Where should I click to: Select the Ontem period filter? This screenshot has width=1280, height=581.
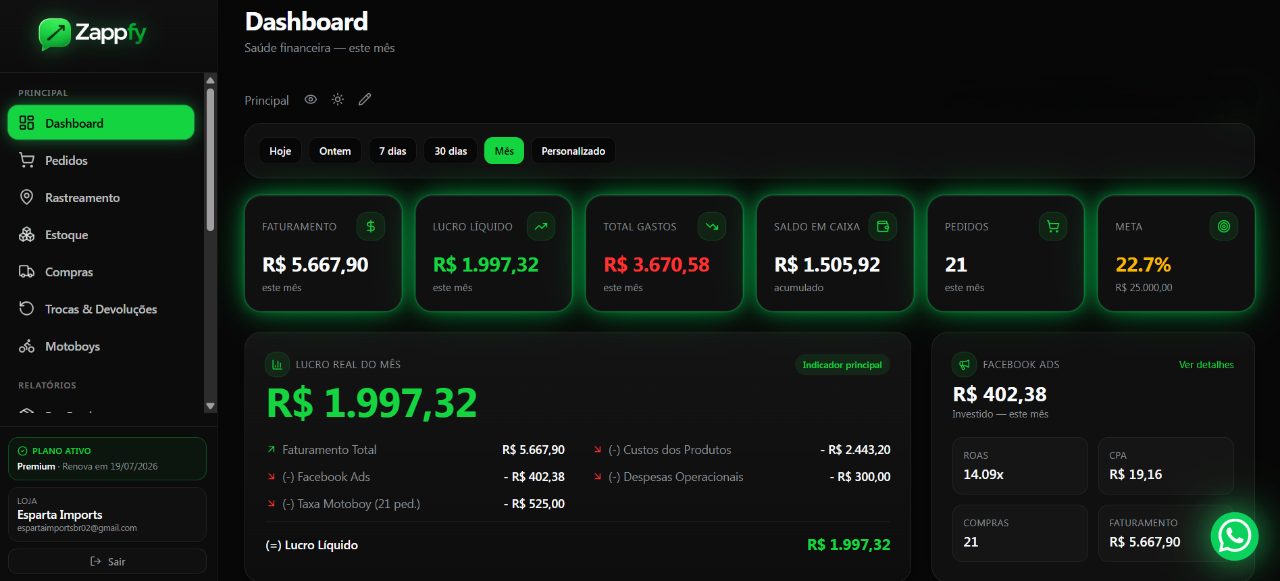[x=335, y=151]
